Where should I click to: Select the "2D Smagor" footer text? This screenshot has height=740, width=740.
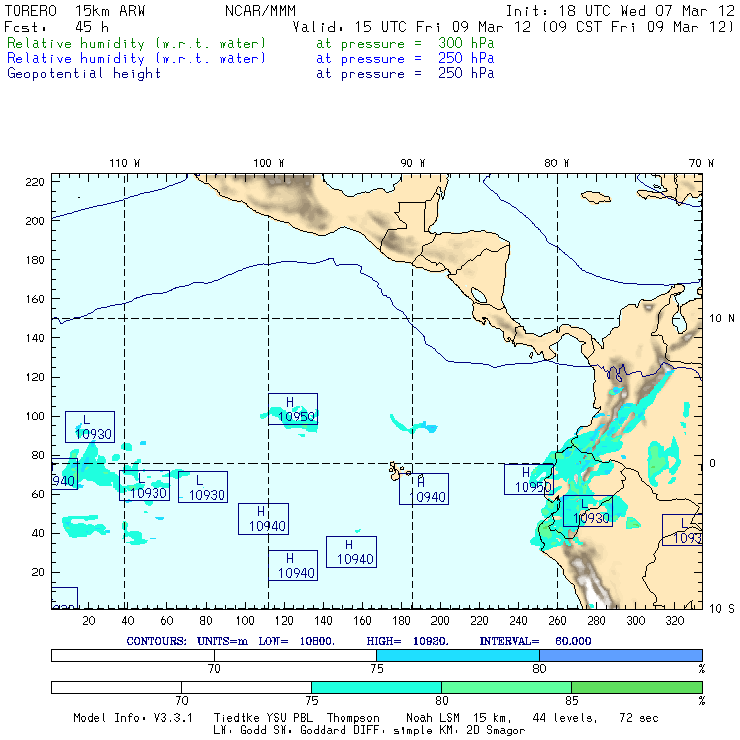point(496,731)
